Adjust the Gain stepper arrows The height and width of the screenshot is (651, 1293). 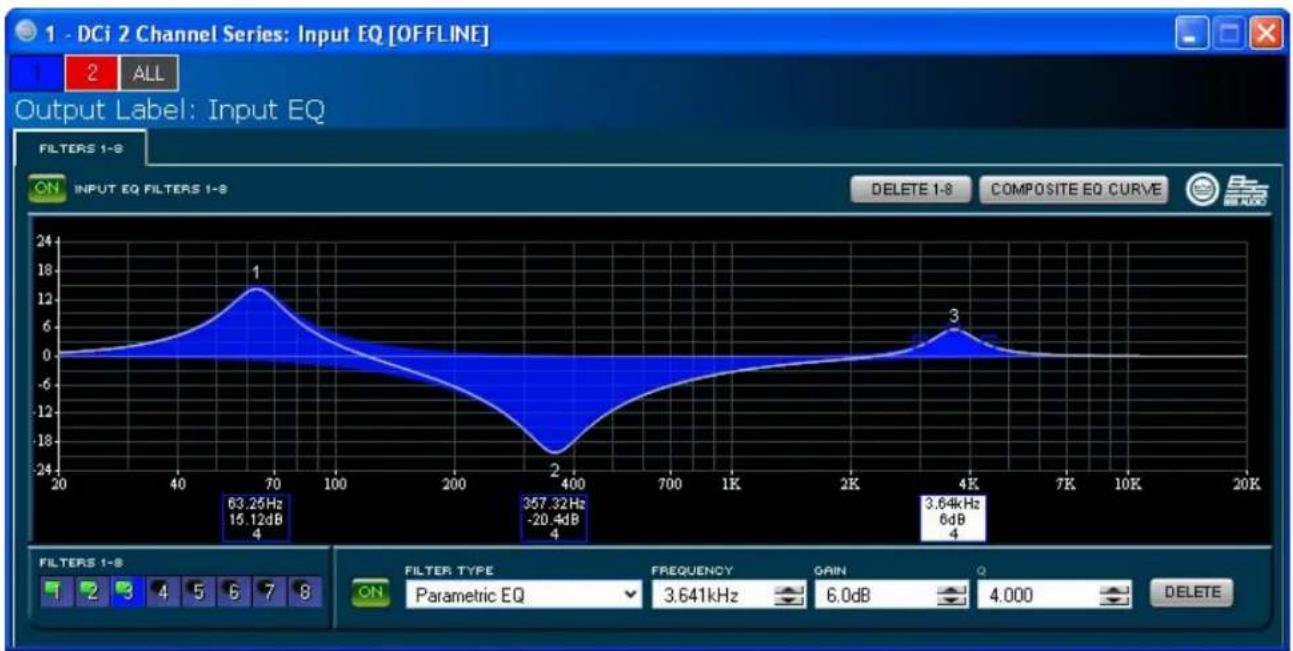[954, 596]
